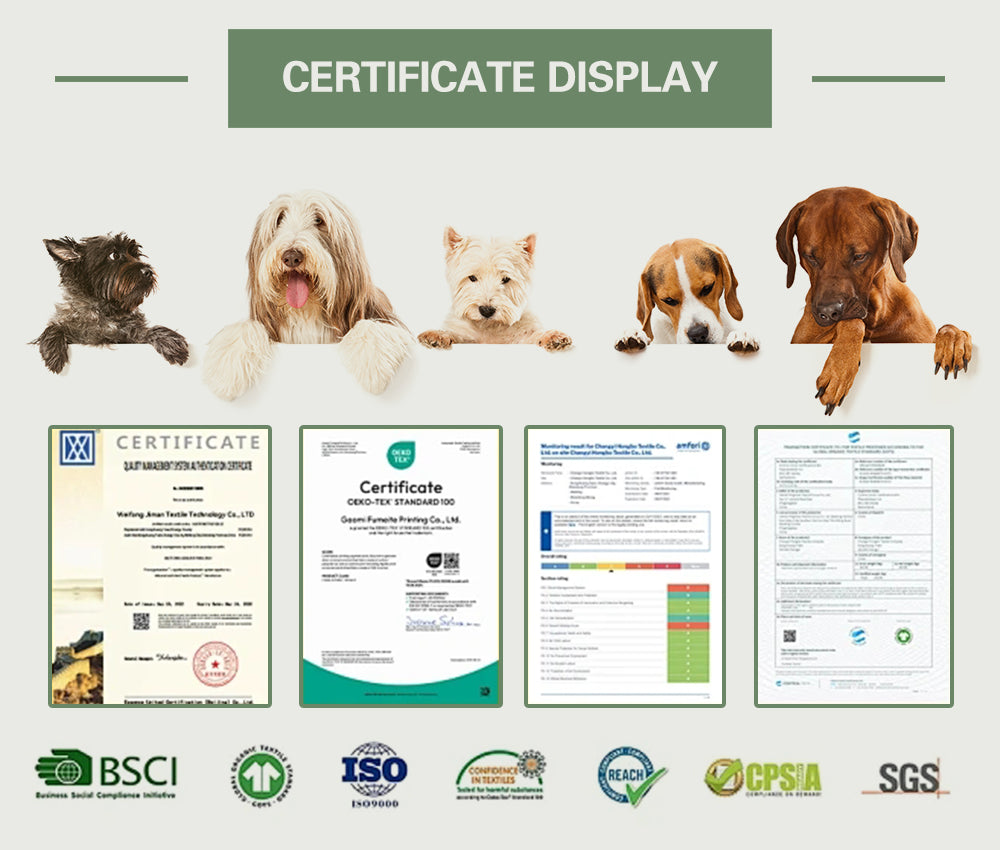
Task: Click the SGS logo
Action: (906, 777)
